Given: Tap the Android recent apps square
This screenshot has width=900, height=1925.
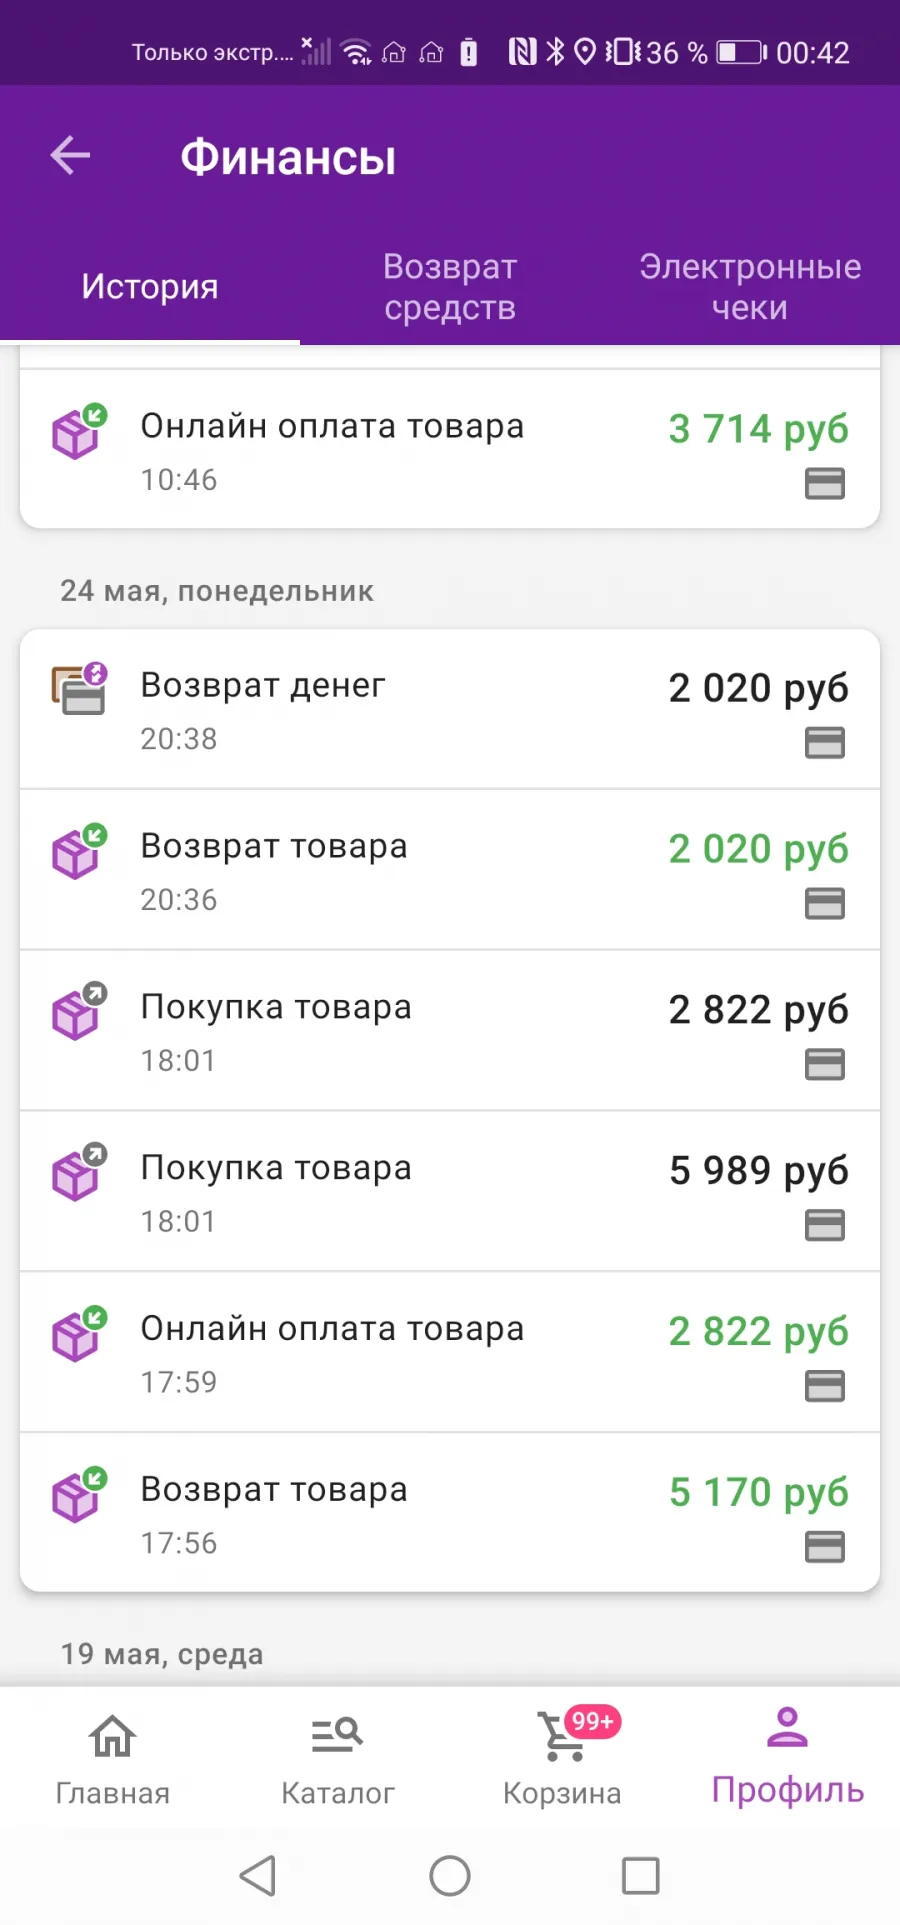Looking at the screenshot, I should pyautogui.click(x=640, y=1875).
